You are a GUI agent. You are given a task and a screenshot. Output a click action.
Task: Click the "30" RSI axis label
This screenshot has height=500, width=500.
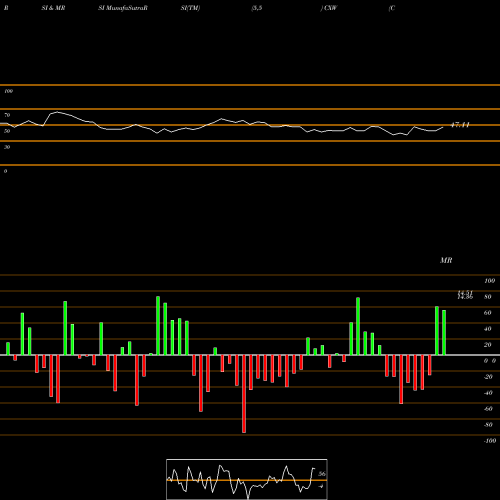click(x=7, y=147)
